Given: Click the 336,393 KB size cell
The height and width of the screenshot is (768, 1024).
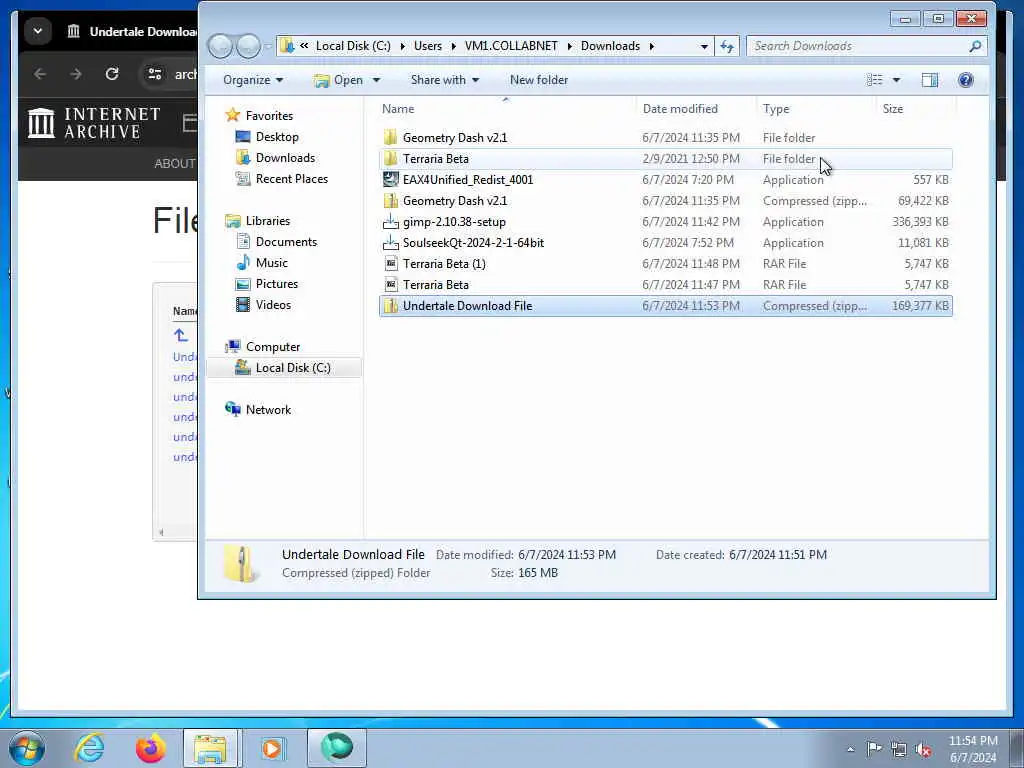Looking at the screenshot, I should pos(920,221).
